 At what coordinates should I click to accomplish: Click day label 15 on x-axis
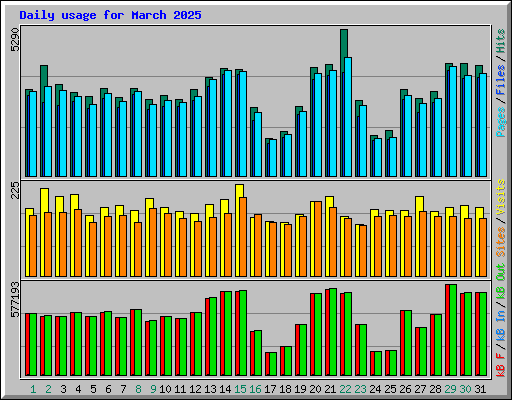[x=240, y=389]
